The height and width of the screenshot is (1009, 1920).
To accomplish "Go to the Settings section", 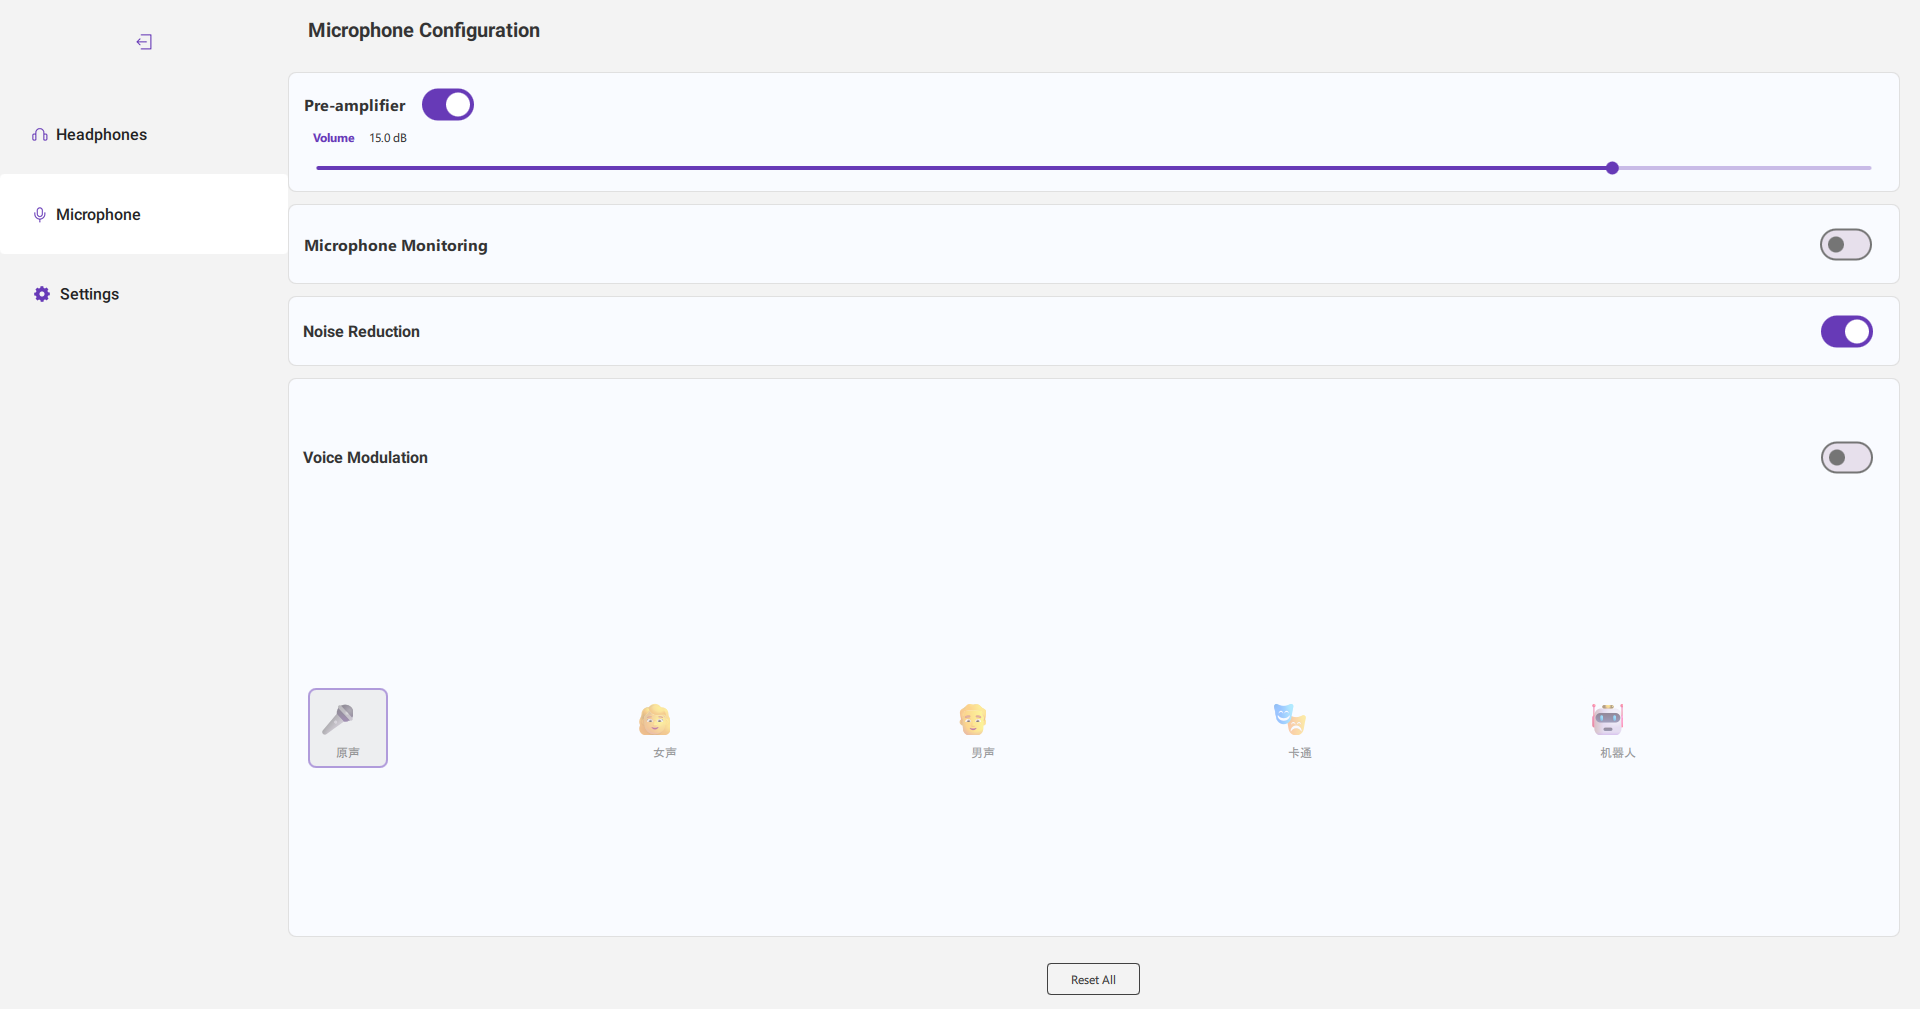I will [x=144, y=294].
